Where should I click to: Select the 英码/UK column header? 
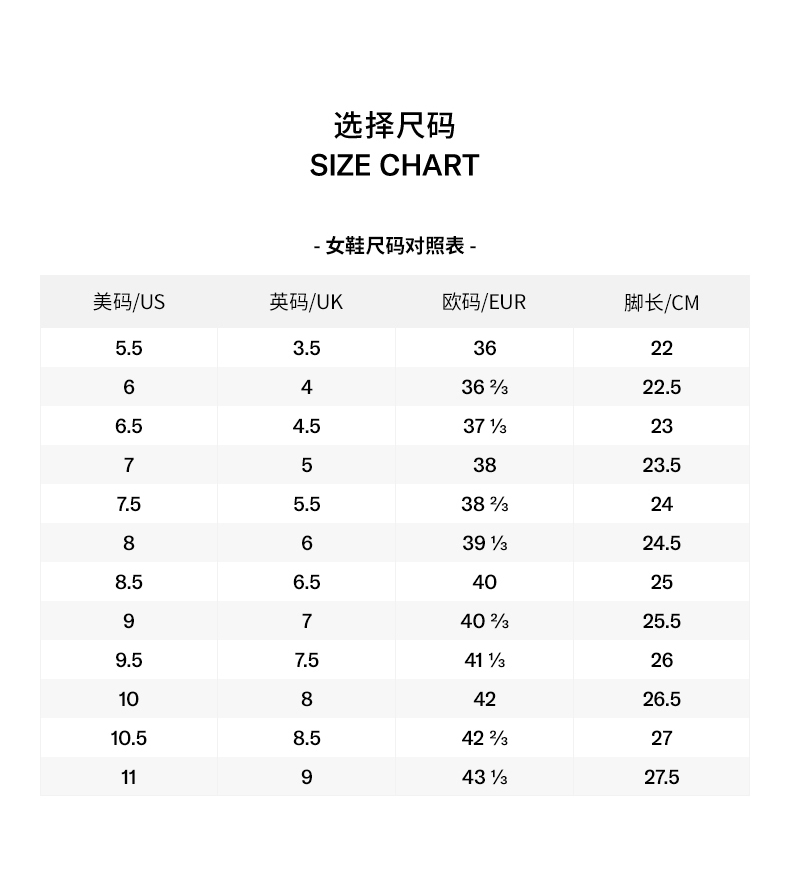coord(306,302)
